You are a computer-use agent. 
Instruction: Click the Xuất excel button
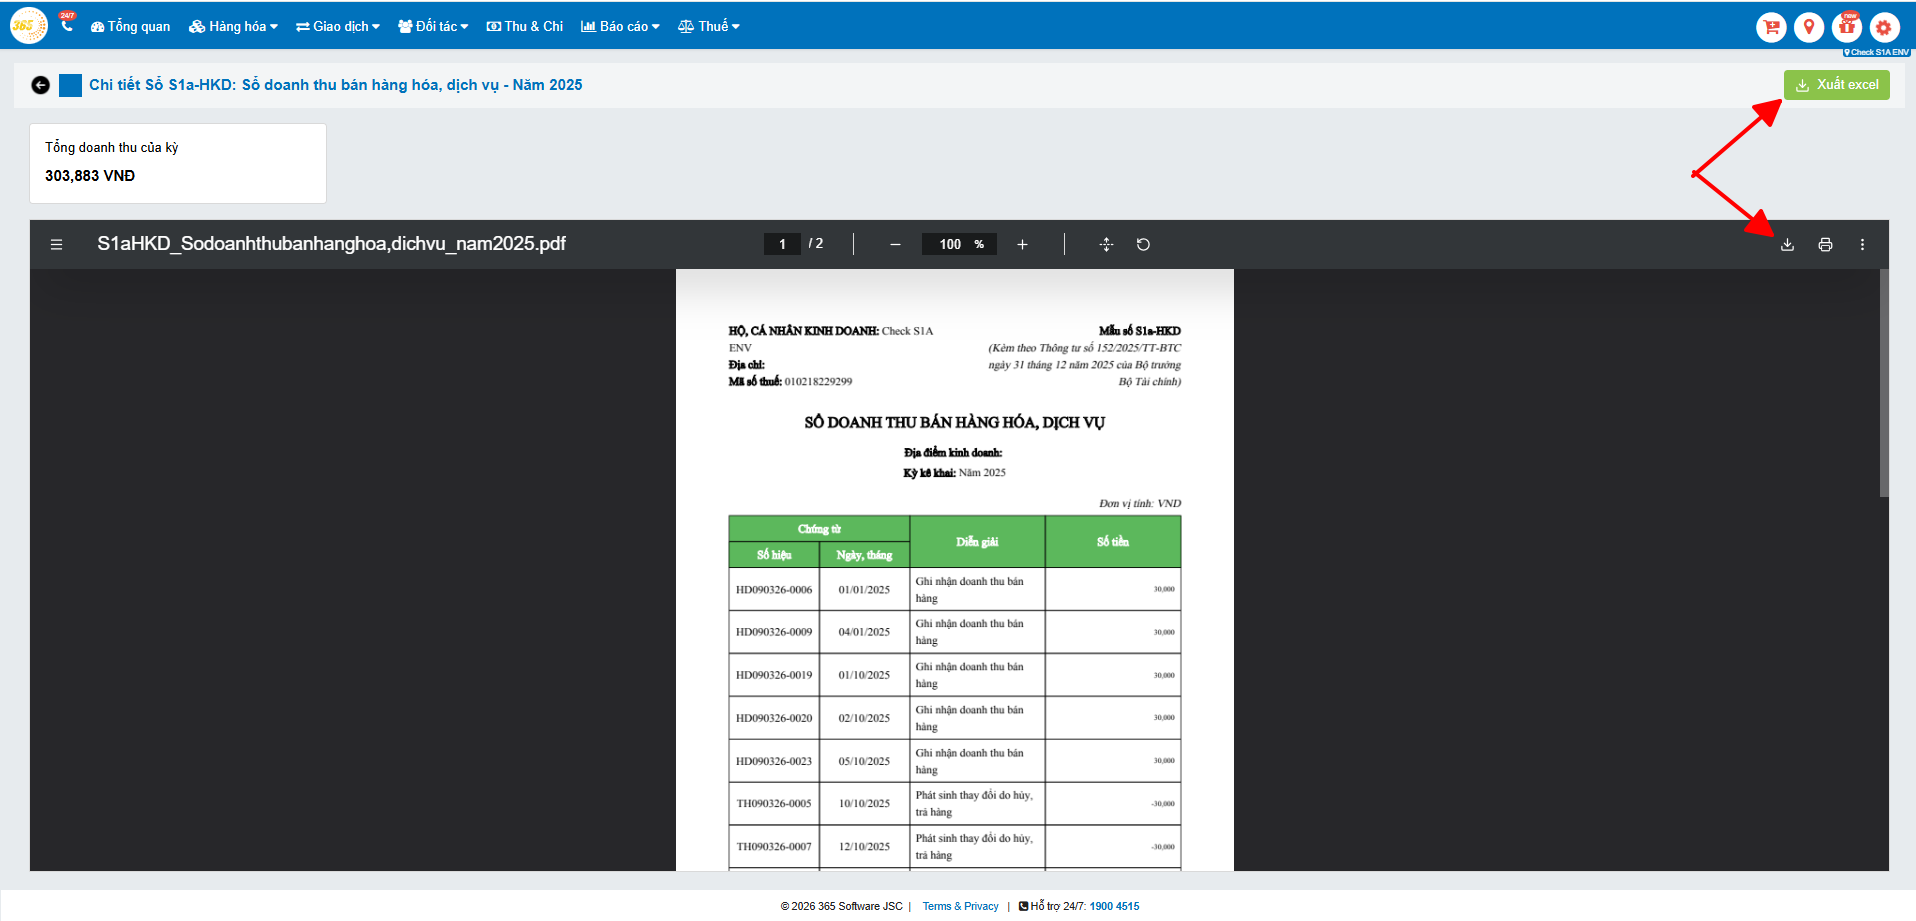1836,85
